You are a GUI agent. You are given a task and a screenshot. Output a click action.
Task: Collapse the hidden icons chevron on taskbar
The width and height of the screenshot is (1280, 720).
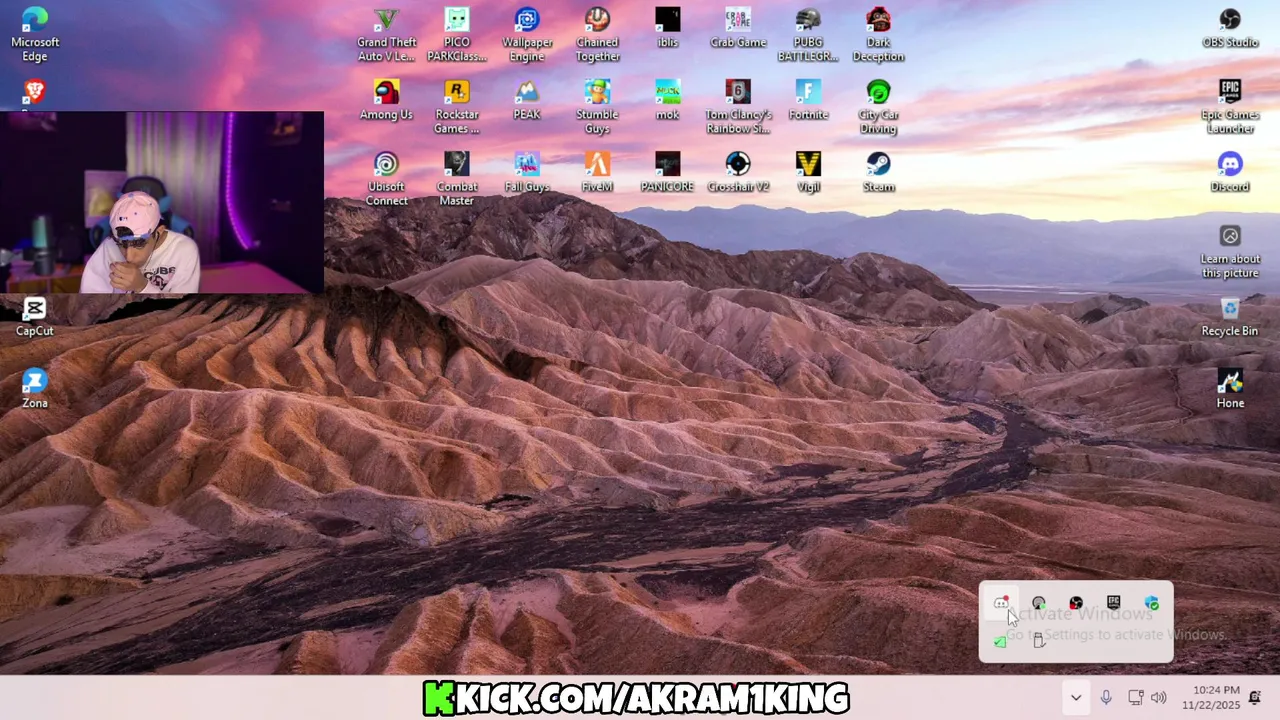[1076, 698]
